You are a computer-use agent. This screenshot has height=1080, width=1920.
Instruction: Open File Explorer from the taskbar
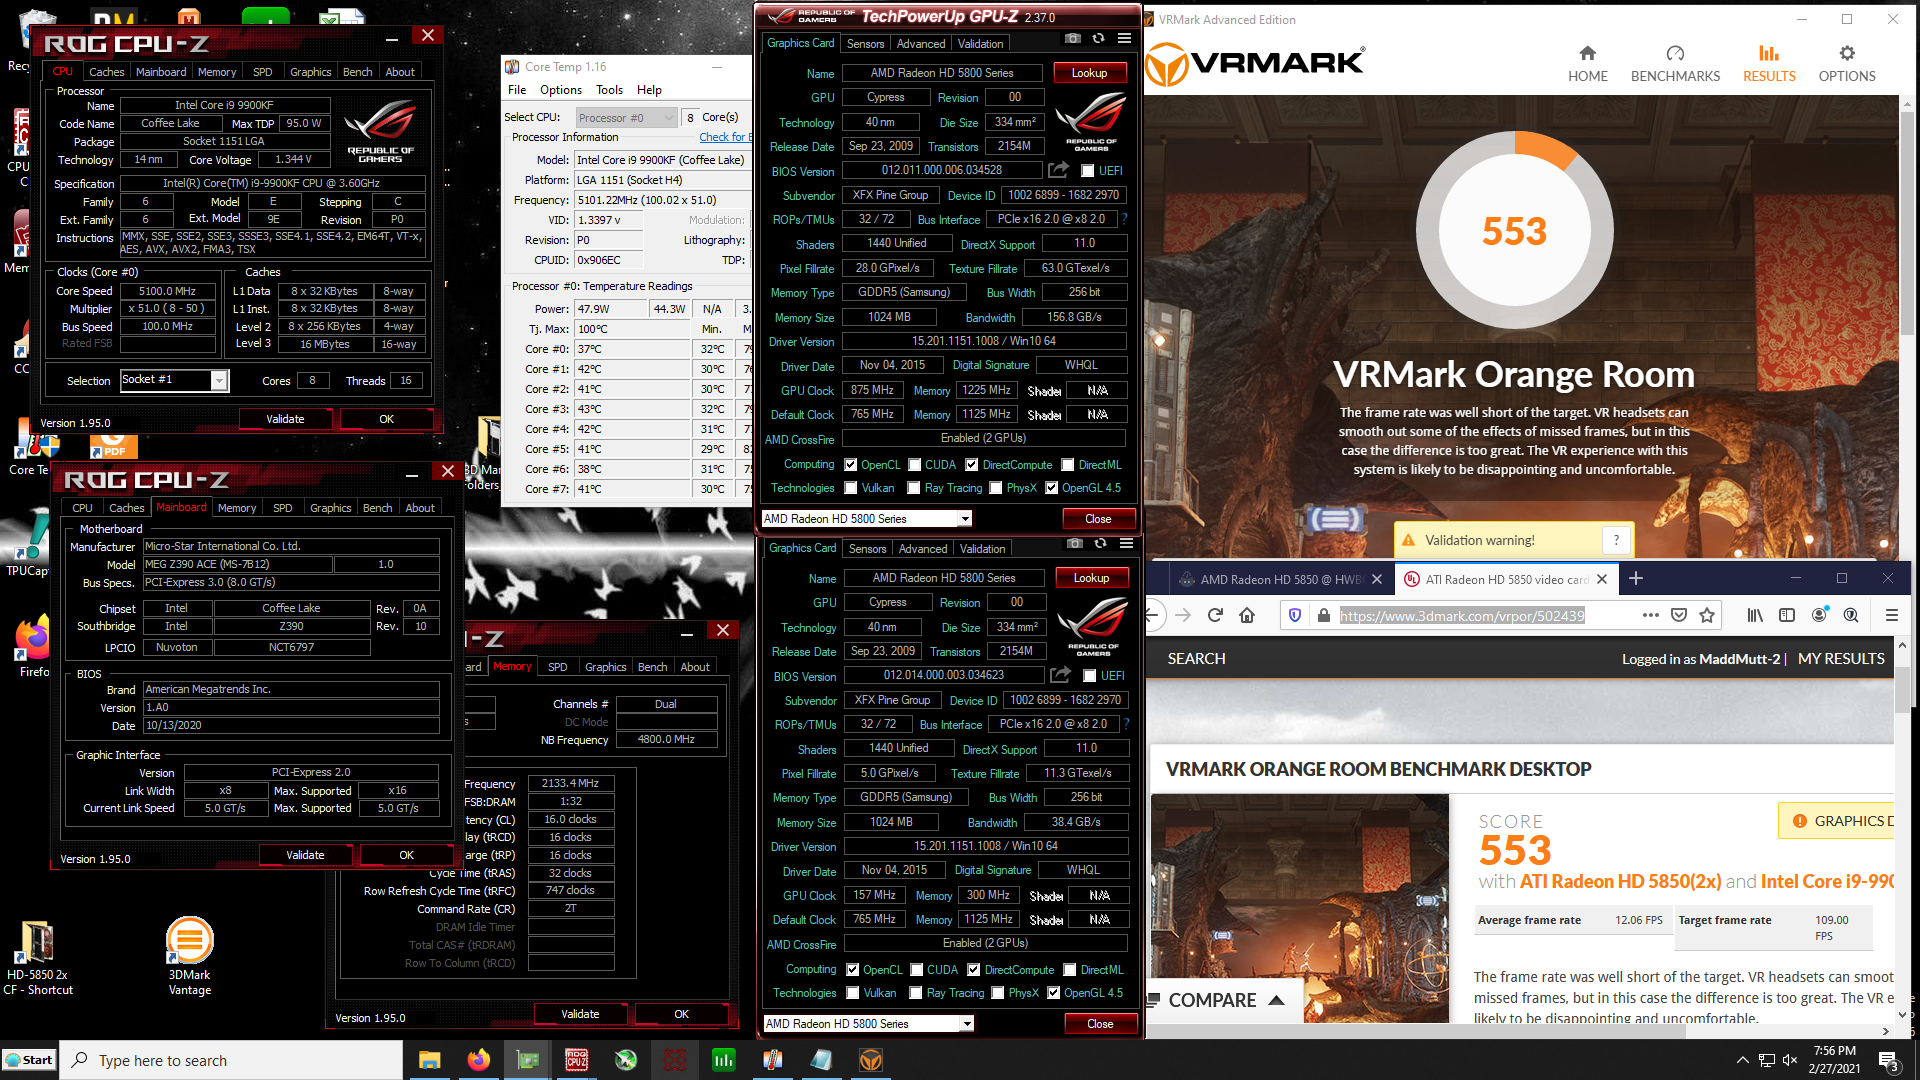point(429,1060)
